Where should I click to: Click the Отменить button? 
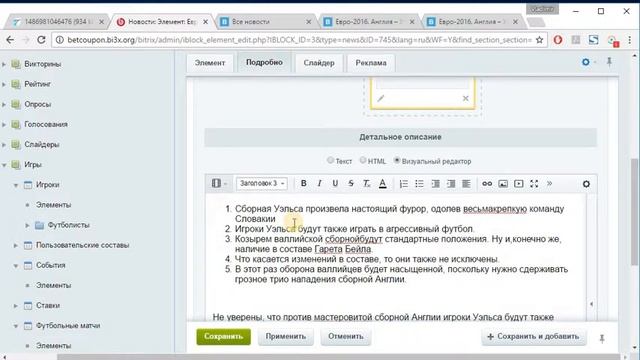coord(346,336)
